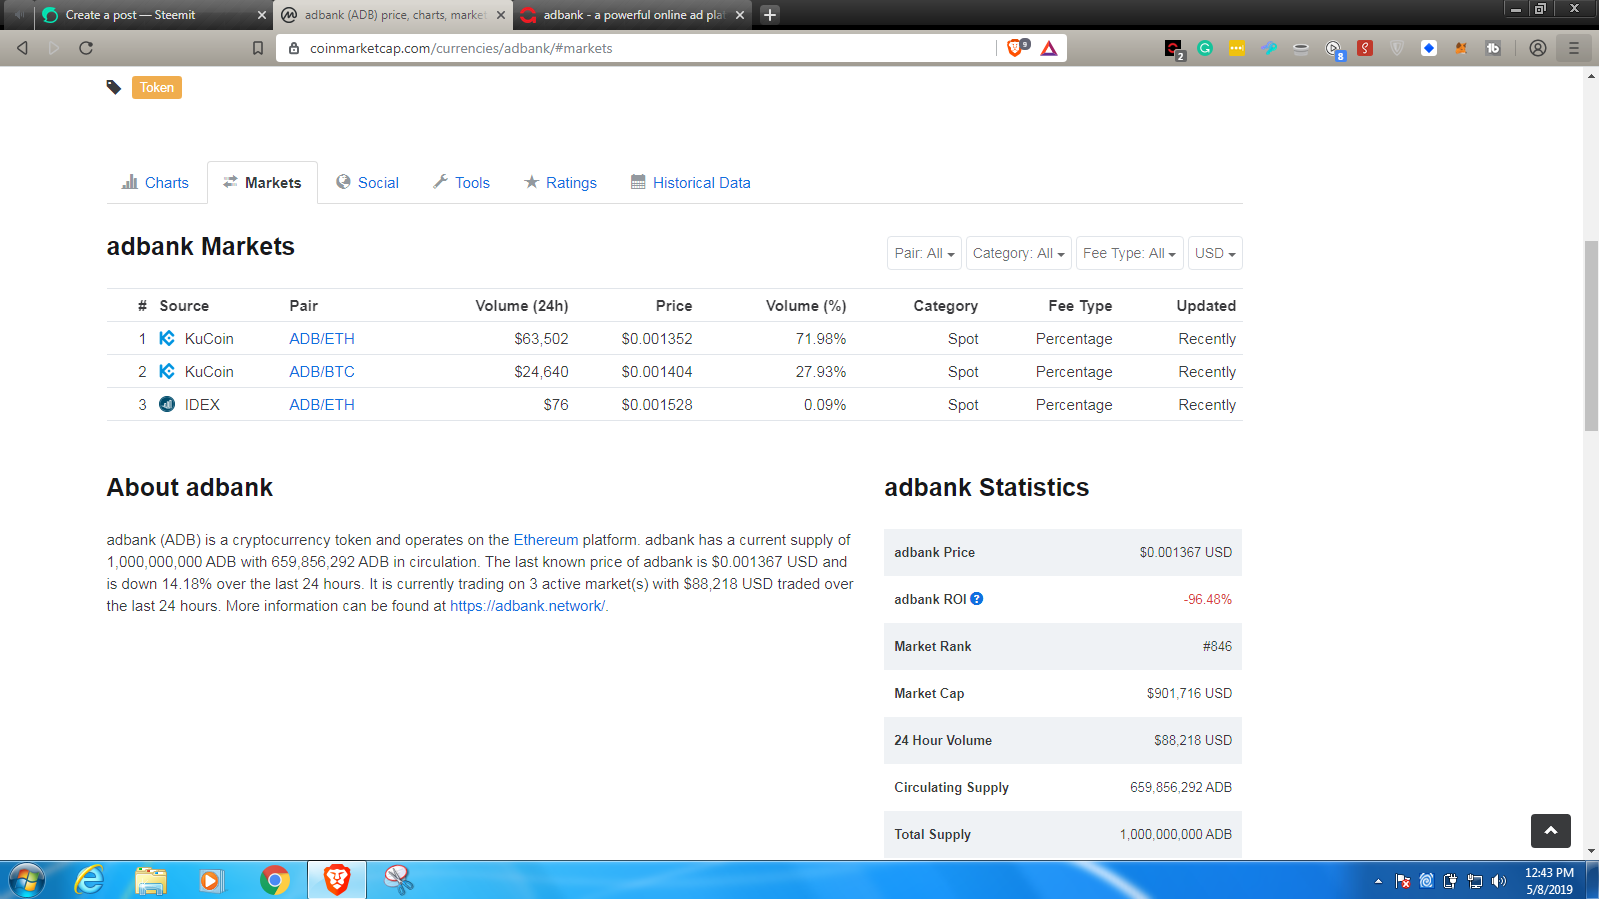The height and width of the screenshot is (899, 1599).
Task: Open the Brave main menu
Action: tap(1574, 48)
